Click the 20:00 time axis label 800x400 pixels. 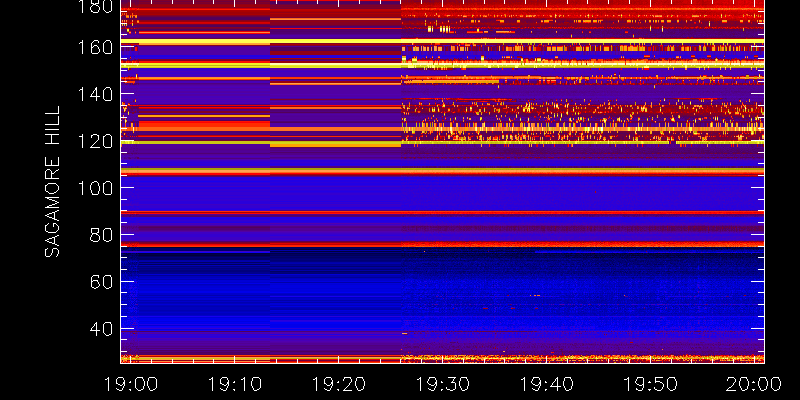tap(754, 384)
